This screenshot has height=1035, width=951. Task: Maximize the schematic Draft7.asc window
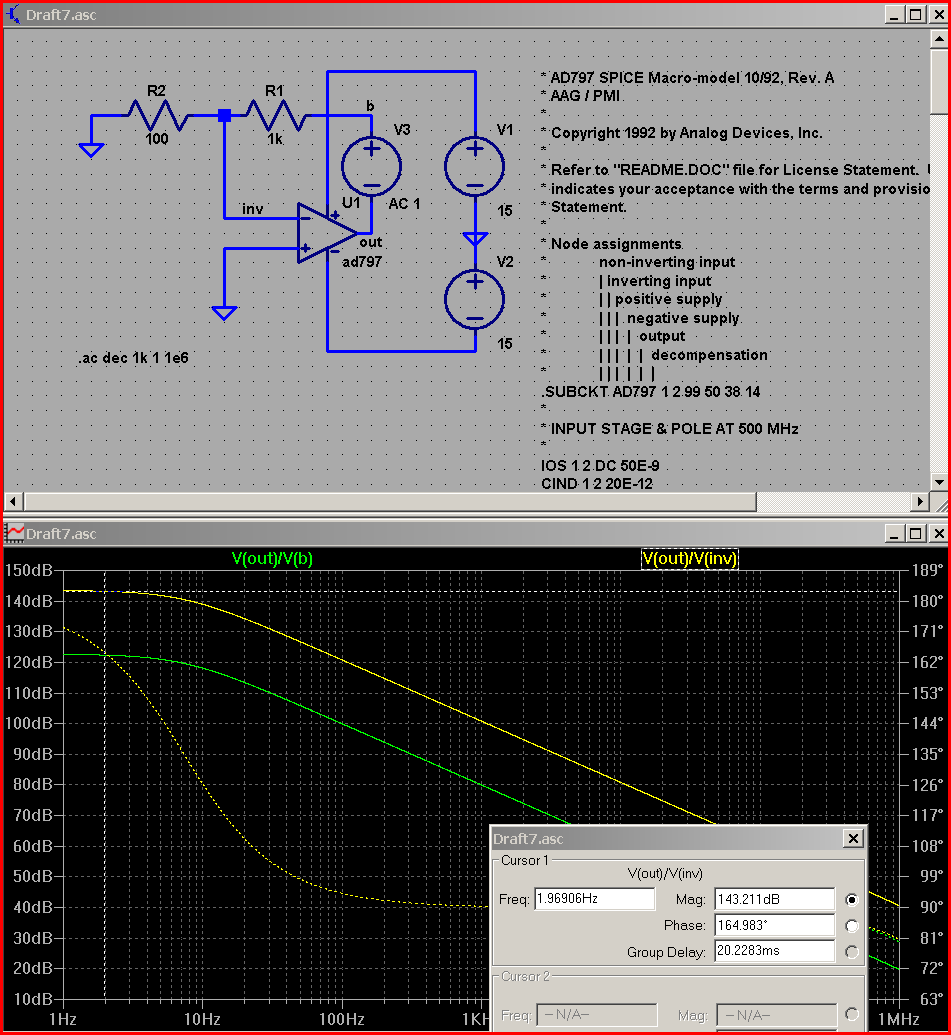pos(916,15)
